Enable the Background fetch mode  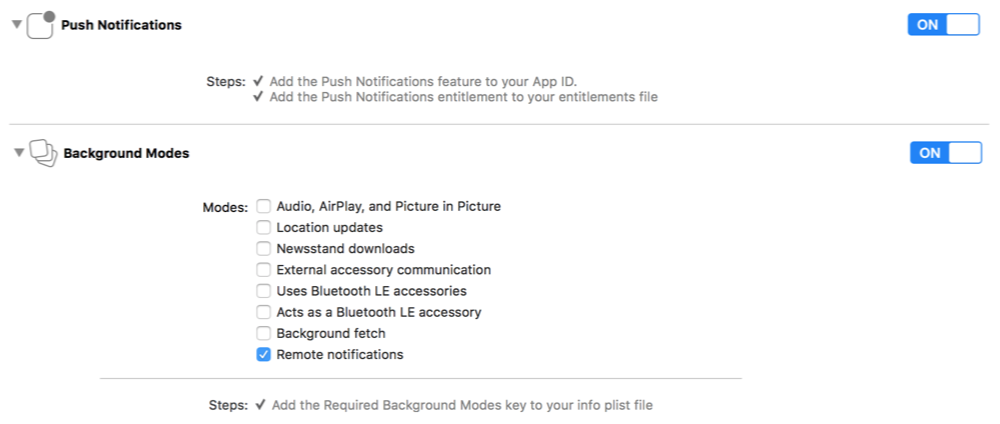[264, 333]
